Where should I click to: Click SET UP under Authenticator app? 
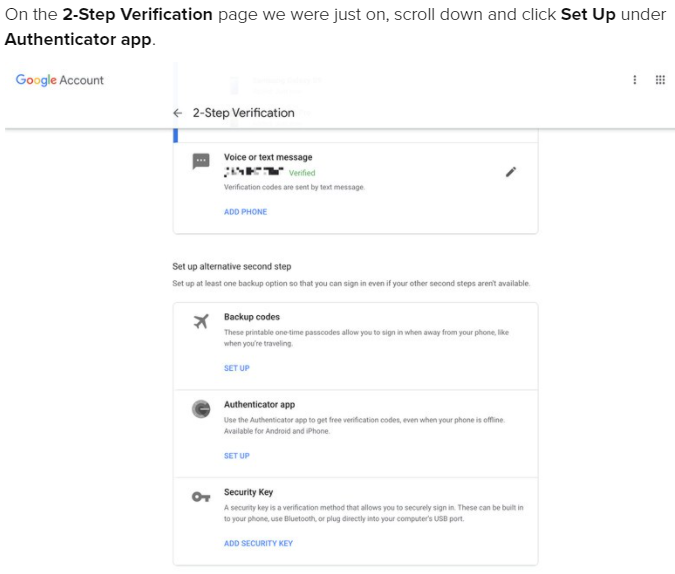click(237, 456)
